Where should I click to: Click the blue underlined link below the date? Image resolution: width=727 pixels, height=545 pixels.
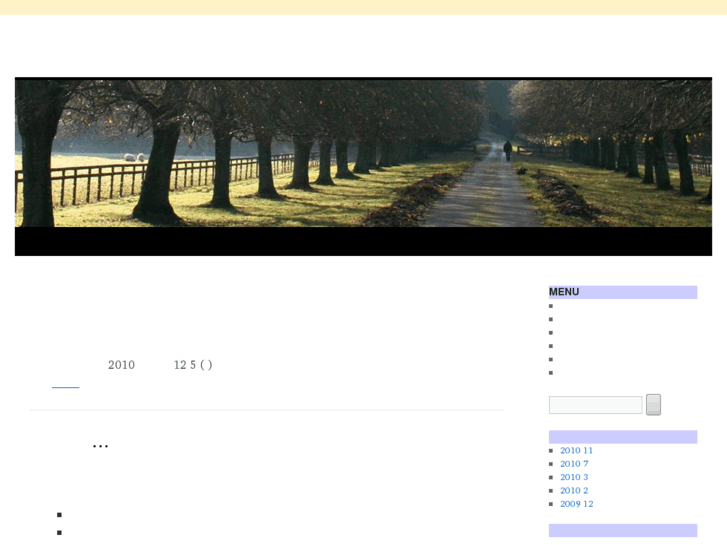[65, 387]
